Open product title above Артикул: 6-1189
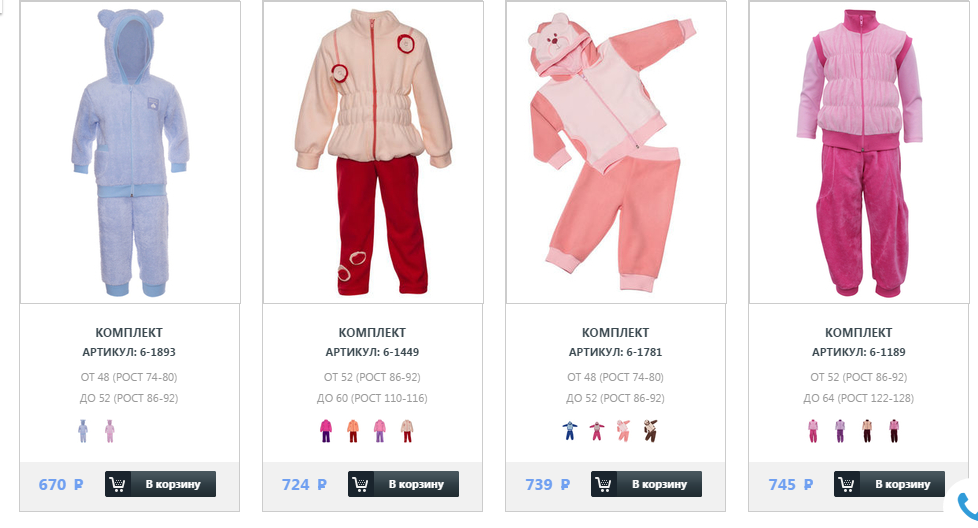Image resolution: width=978 pixels, height=528 pixels. pos(859,332)
